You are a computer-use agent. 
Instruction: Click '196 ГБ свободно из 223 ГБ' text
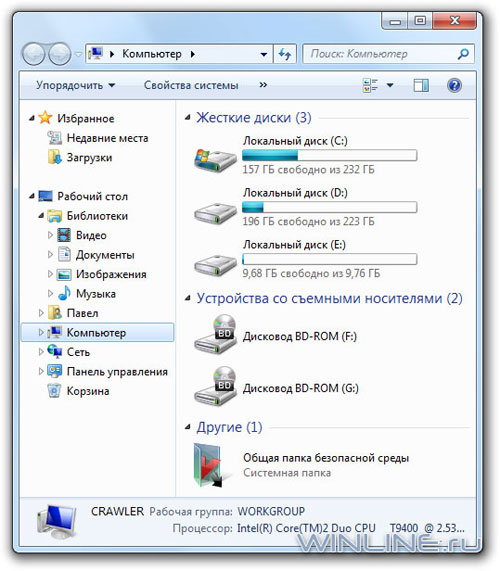pyautogui.click(x=308, y=221)
